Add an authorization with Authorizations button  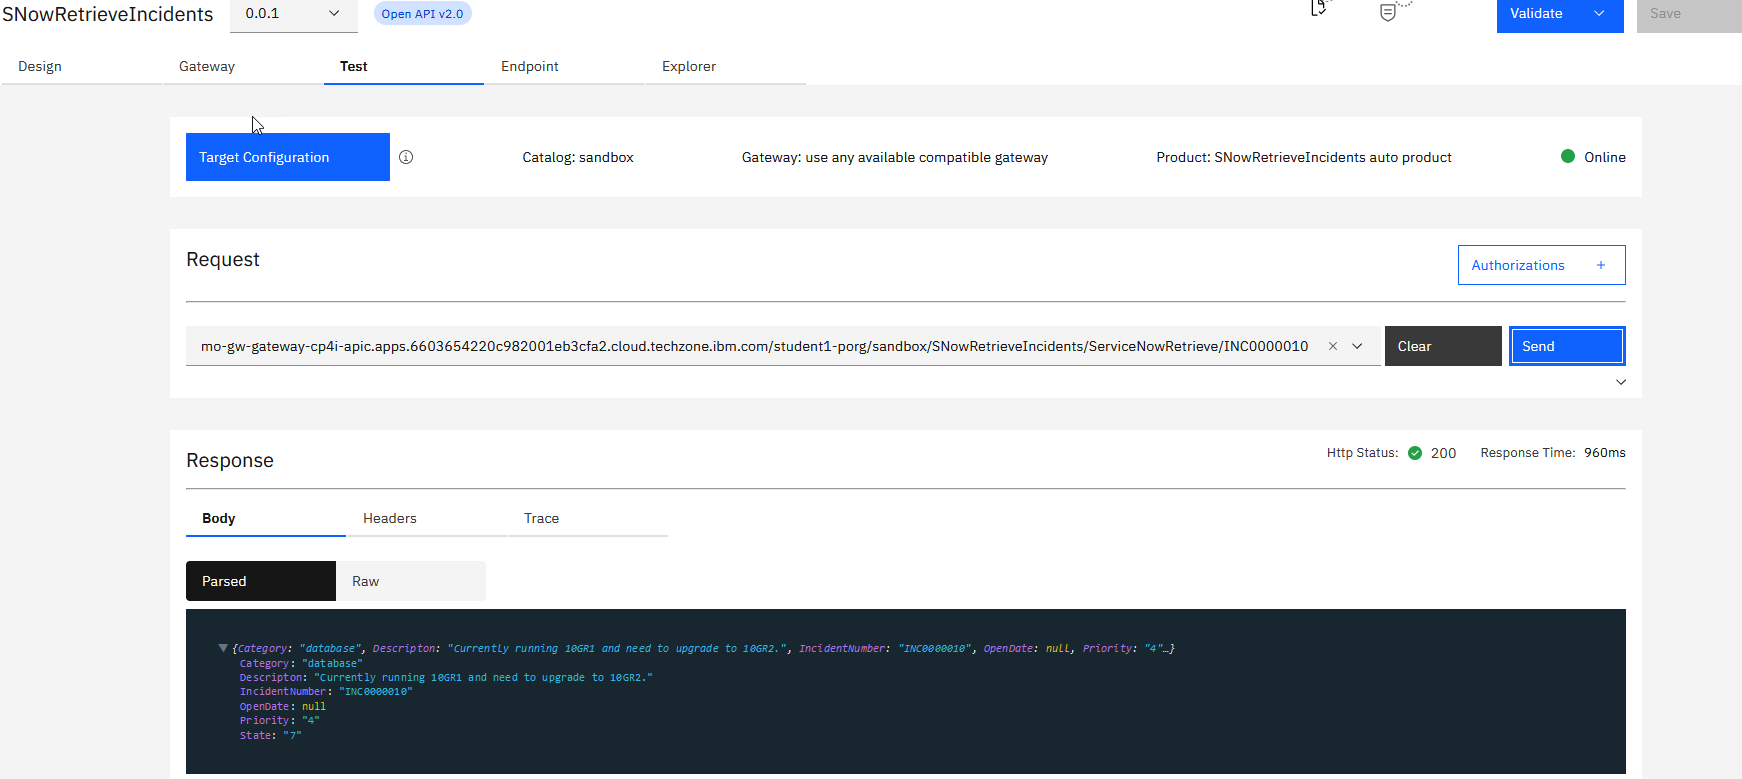click(x=1542, y=265)
